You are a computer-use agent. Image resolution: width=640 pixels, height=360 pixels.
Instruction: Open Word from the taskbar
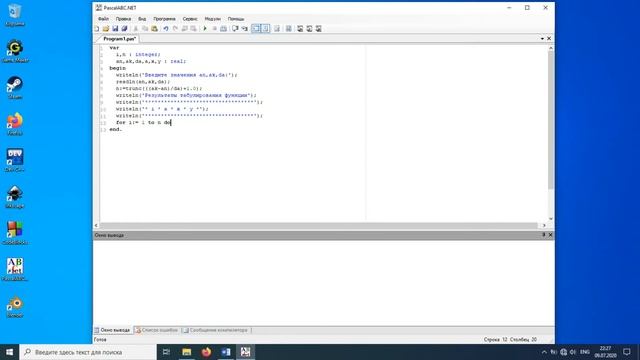(x=226, y=352)
